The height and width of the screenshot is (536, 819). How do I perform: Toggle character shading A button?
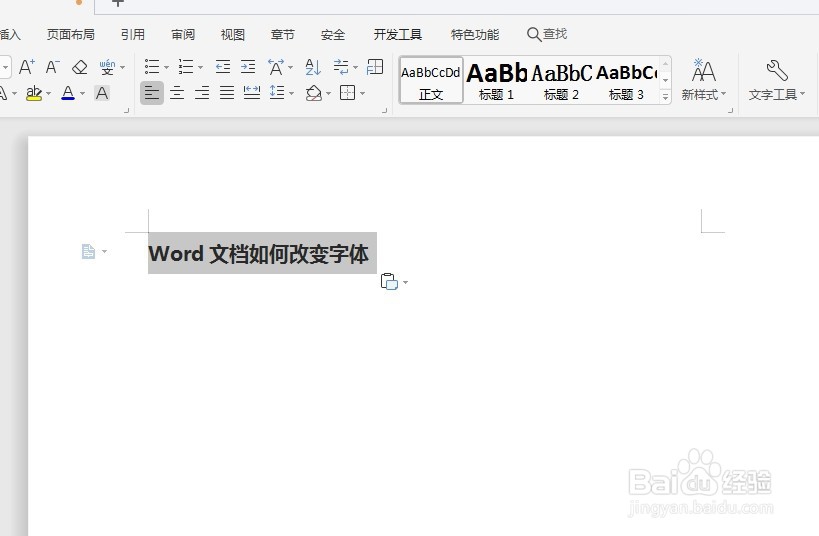[x=102, y=94]
